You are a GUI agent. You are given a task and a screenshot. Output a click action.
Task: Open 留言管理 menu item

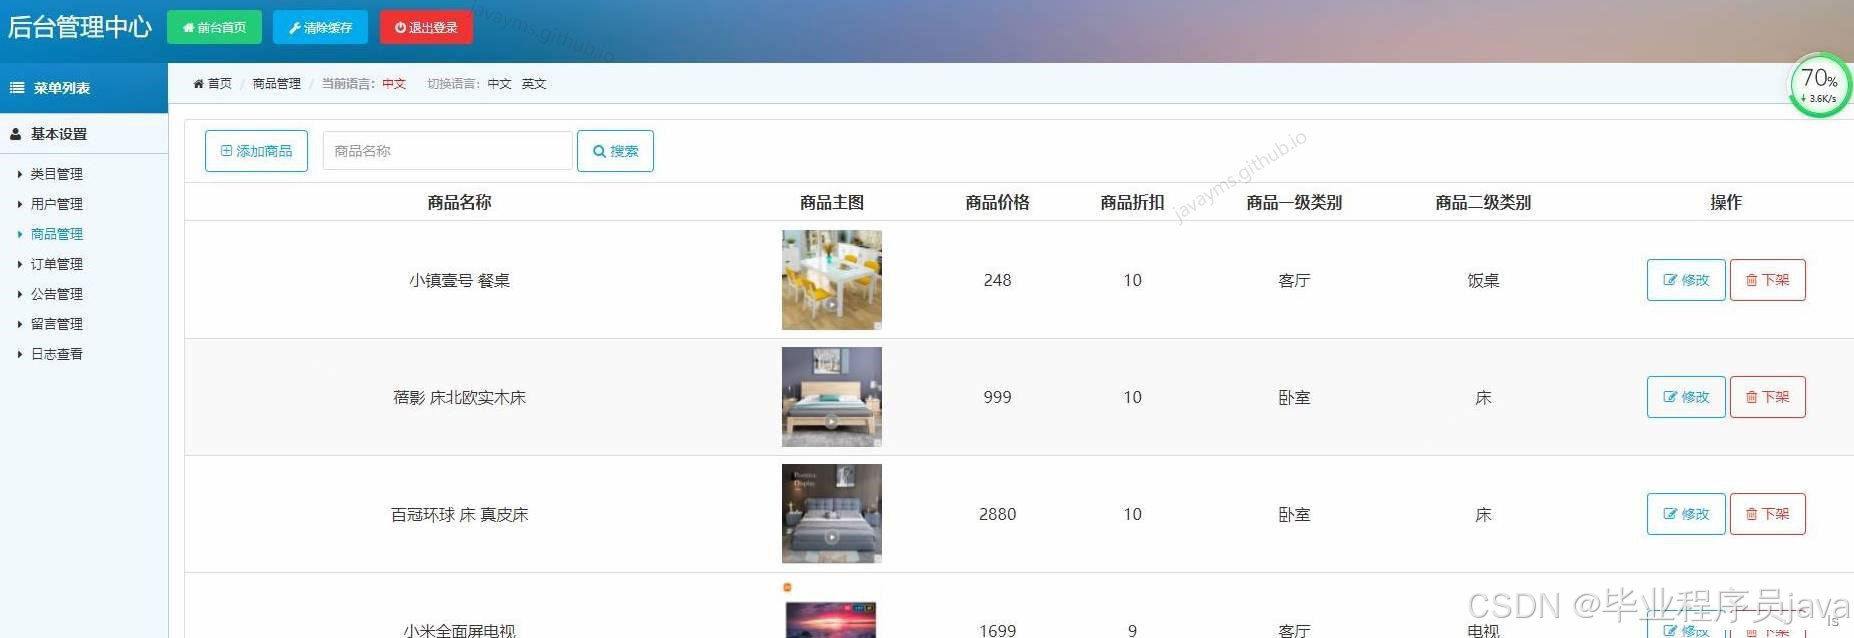[56, 324]
